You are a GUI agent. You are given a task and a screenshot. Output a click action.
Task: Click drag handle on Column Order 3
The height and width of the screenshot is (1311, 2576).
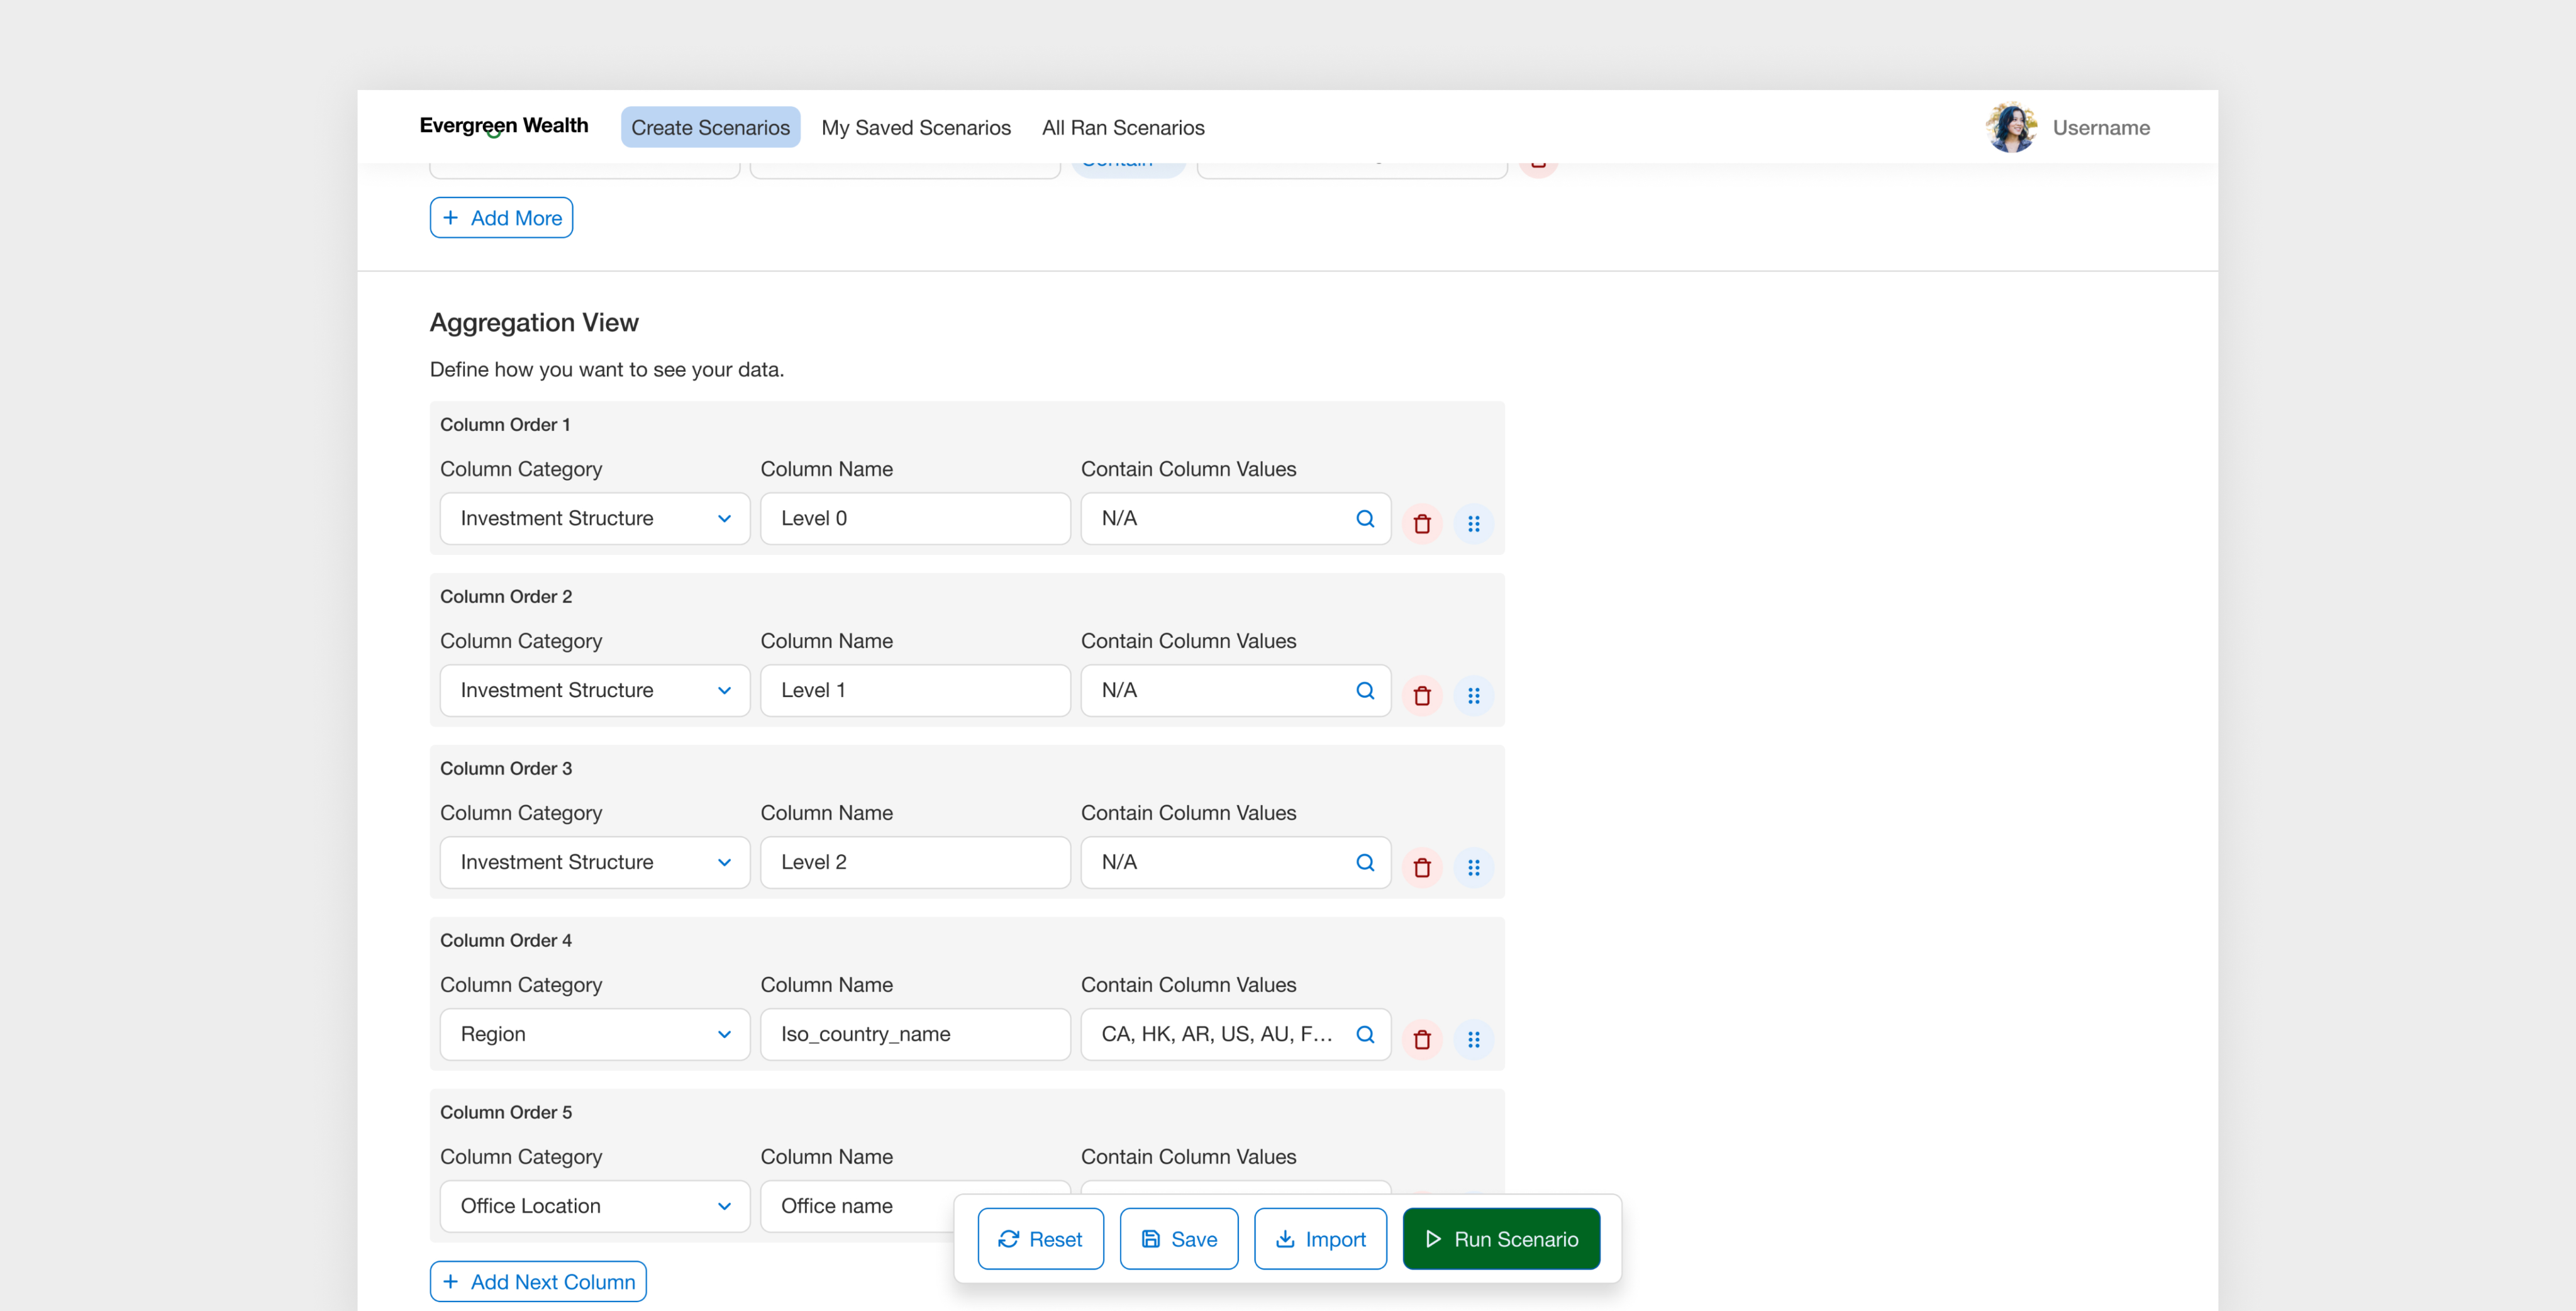[x=1473, y=867]
